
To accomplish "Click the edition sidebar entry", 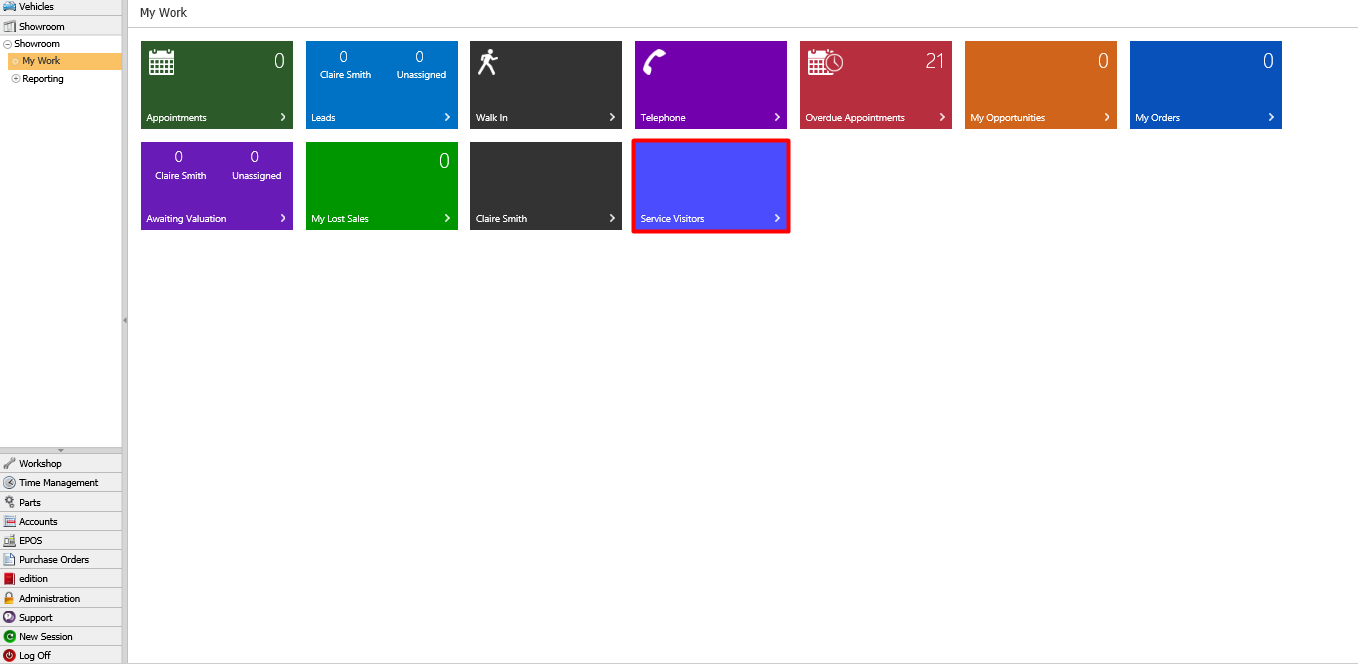I will click(x=61, y=578).
